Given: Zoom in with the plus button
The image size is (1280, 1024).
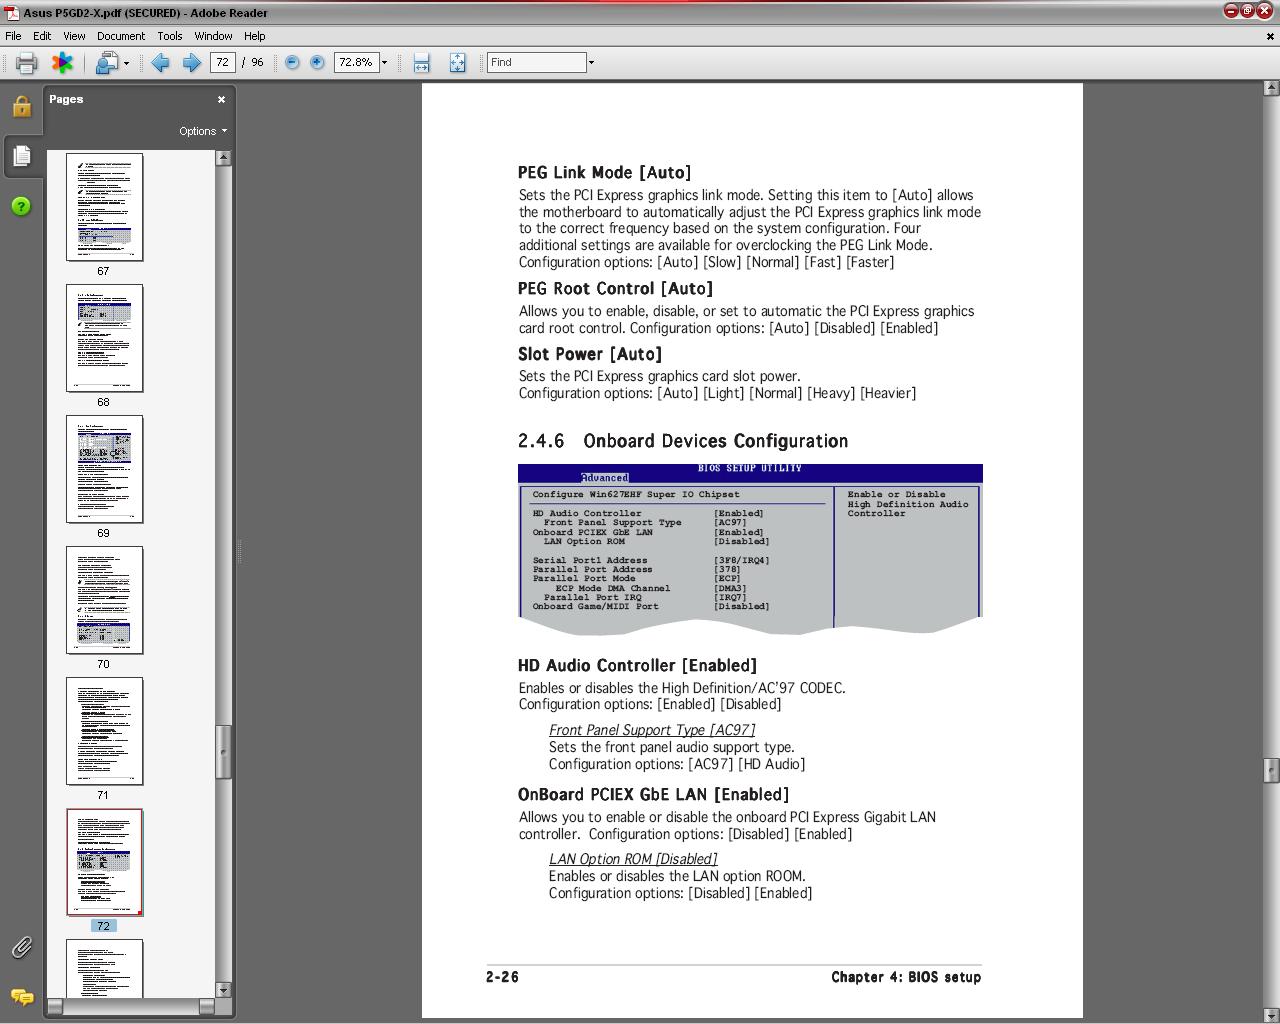Looking at the screenshot, I should 317,62.
